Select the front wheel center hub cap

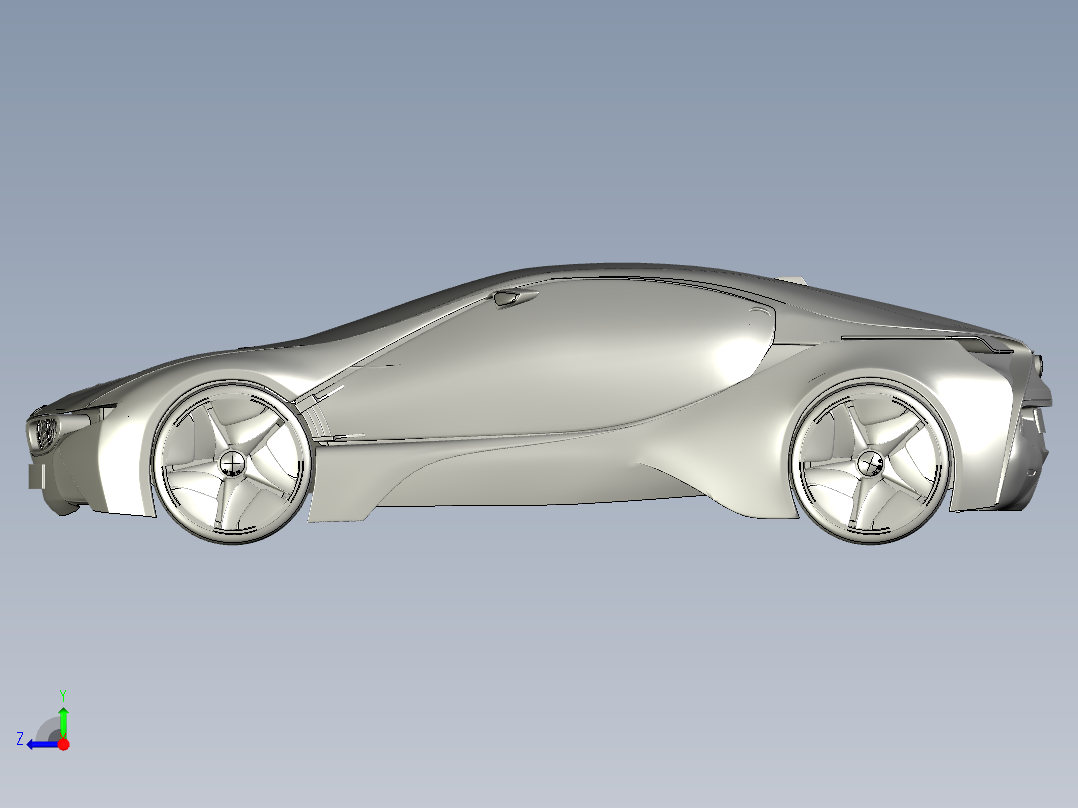coord(232,463)
